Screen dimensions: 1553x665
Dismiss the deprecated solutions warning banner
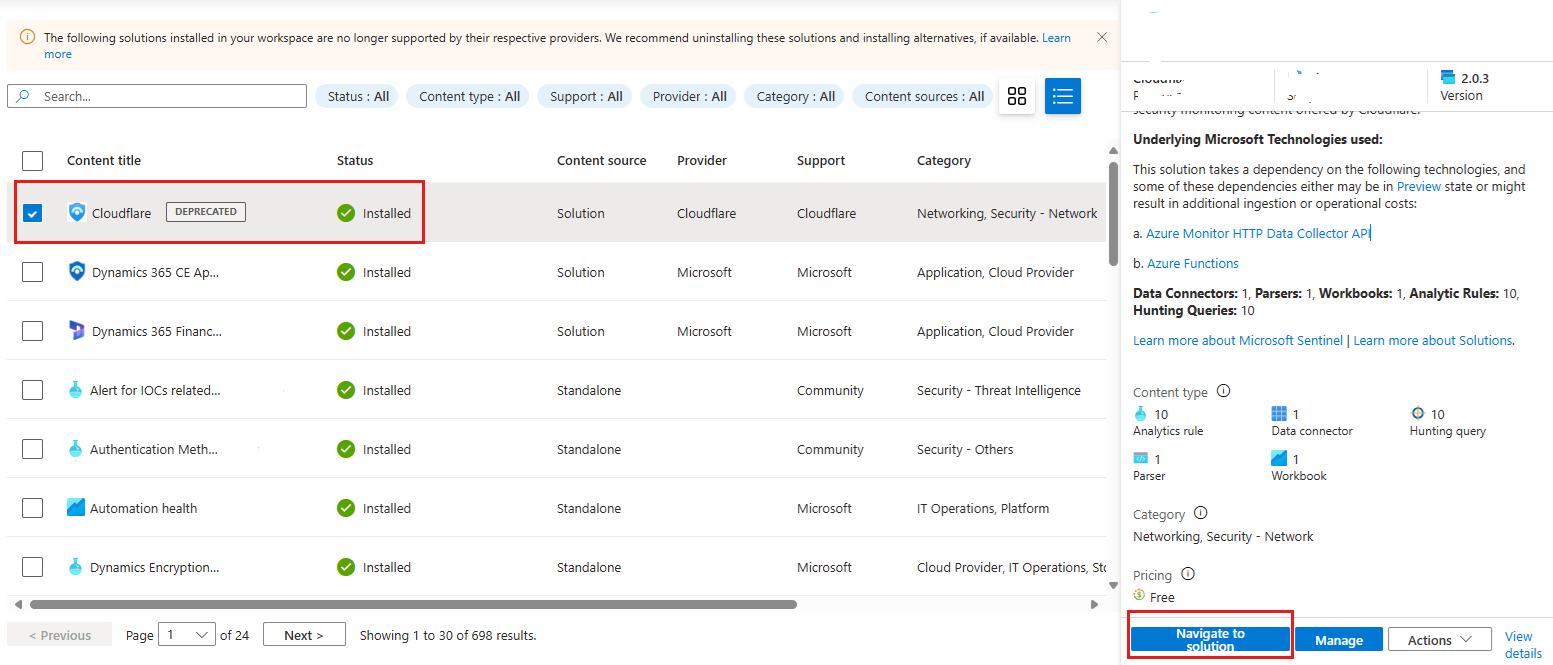(x=1101, y=38)
